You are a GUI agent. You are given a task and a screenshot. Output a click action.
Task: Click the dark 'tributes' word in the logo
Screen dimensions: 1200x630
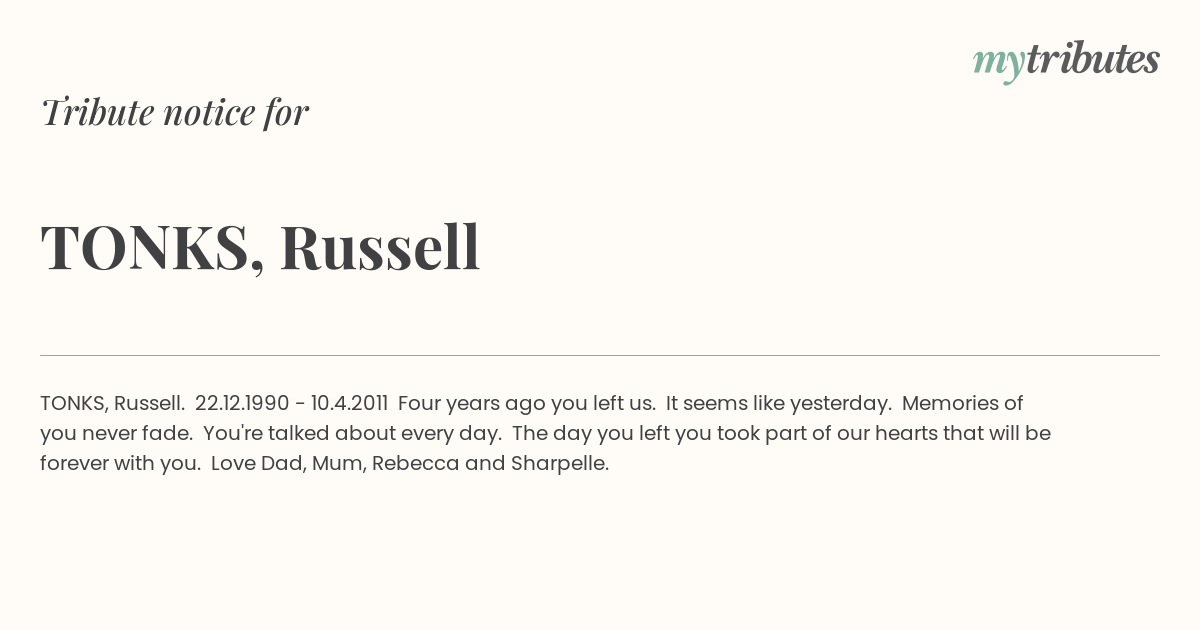tap(1093, 59)
